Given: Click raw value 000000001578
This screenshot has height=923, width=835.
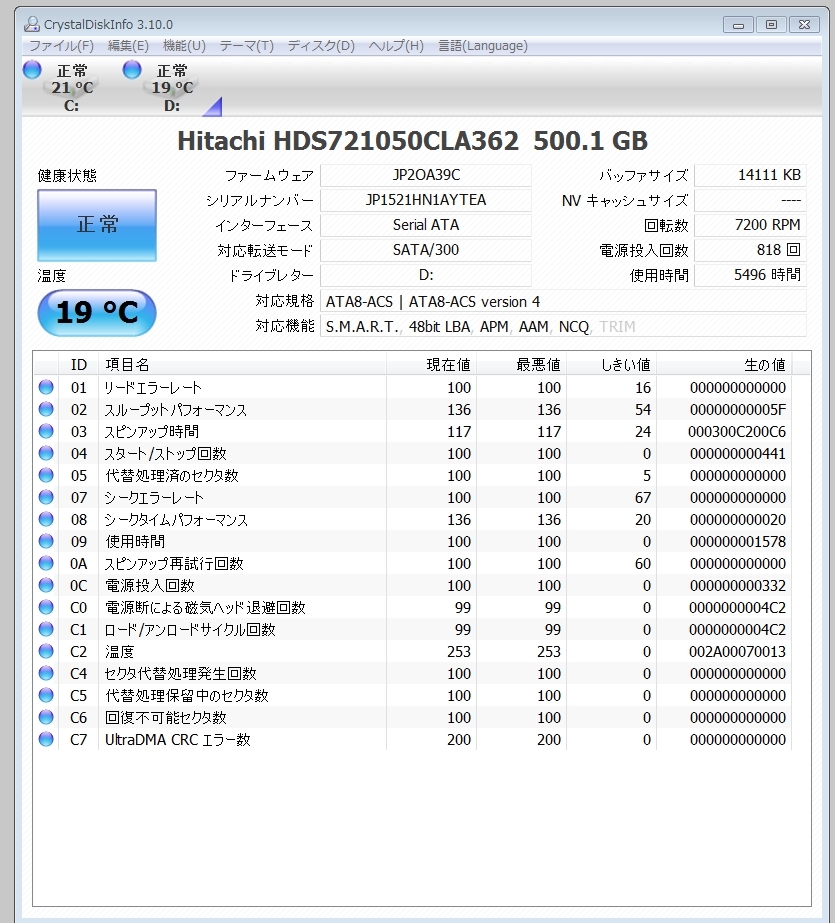Looking at the screenshot, I should click(x=738, y=542).
